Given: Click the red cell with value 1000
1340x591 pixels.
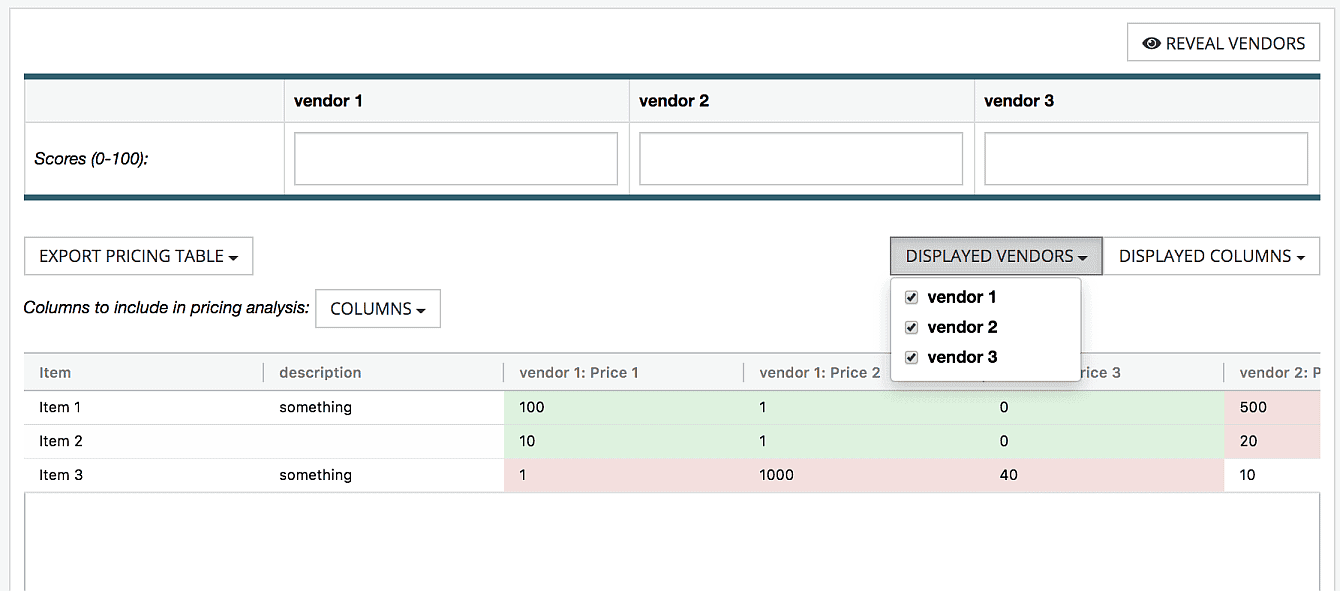Looking at the screenshot, I should tap(864, 475).
